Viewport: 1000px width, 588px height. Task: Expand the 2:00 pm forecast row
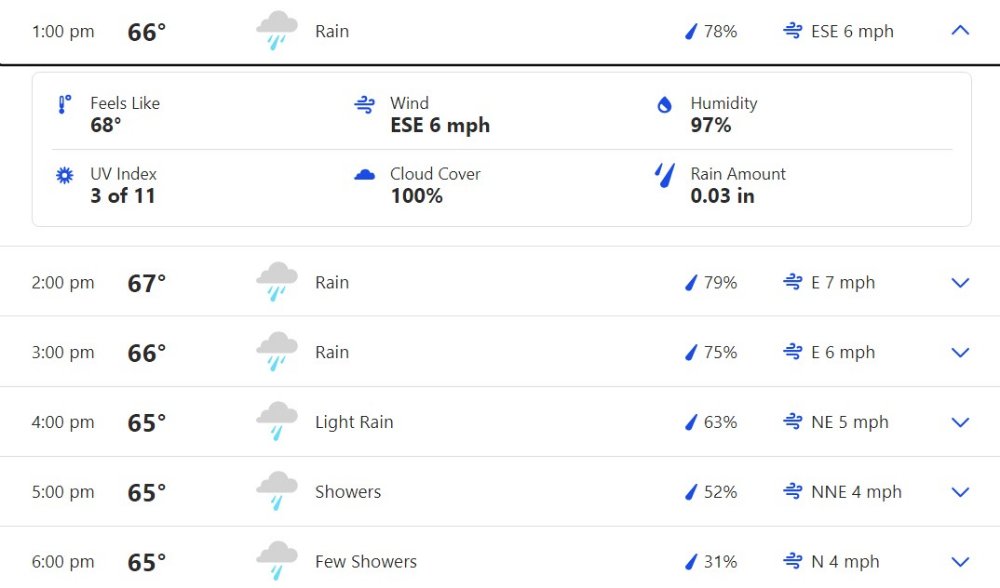click(960, 283)
